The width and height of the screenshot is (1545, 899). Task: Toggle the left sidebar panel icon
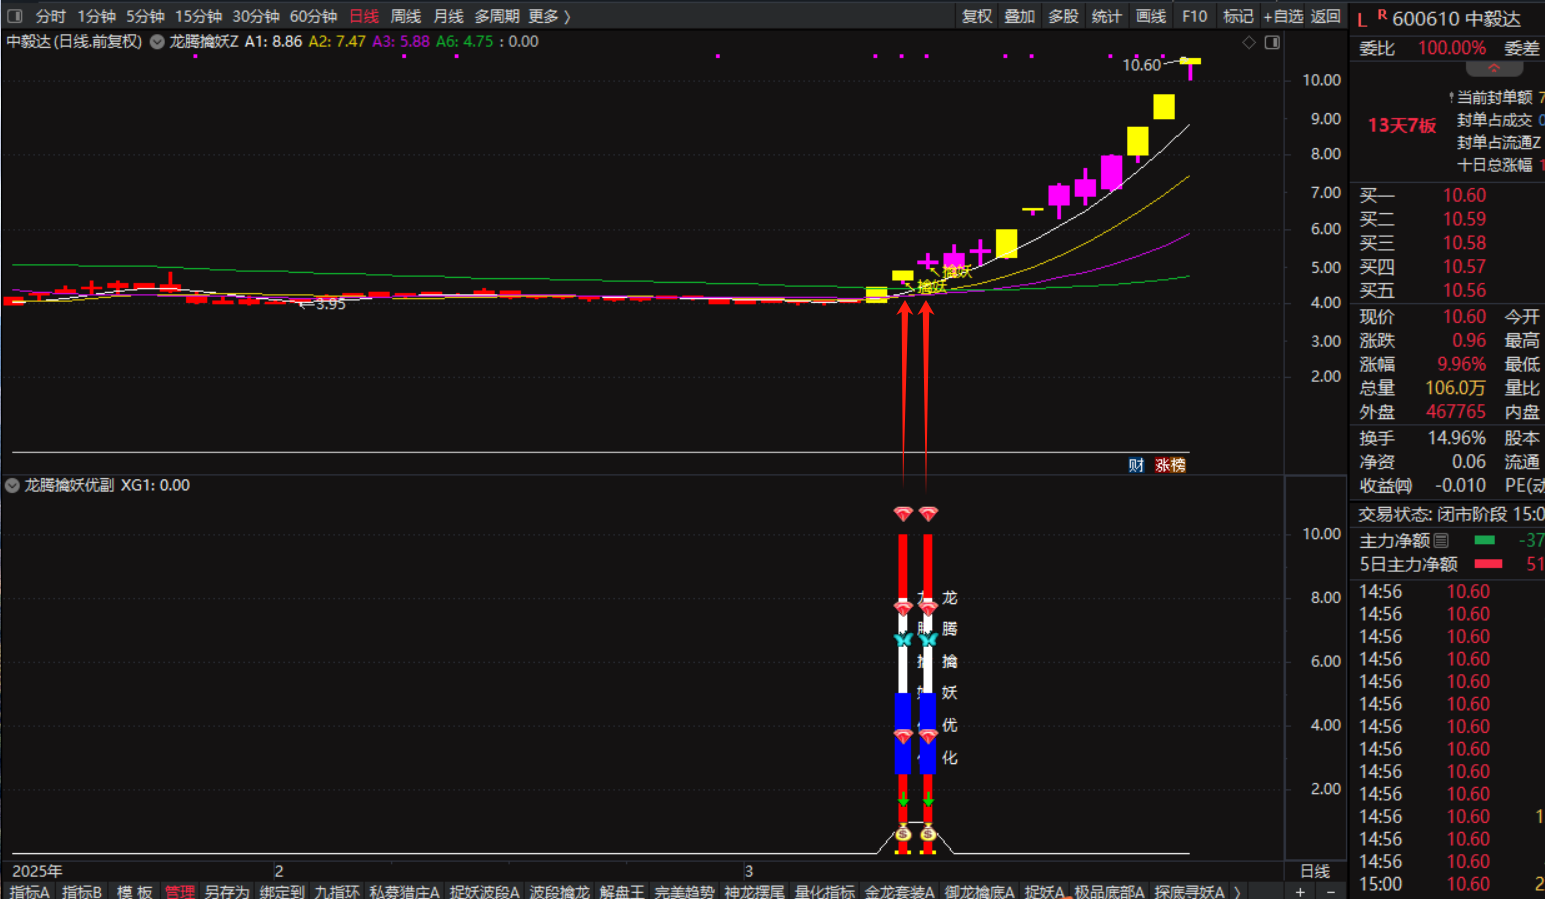click(14, 16)
